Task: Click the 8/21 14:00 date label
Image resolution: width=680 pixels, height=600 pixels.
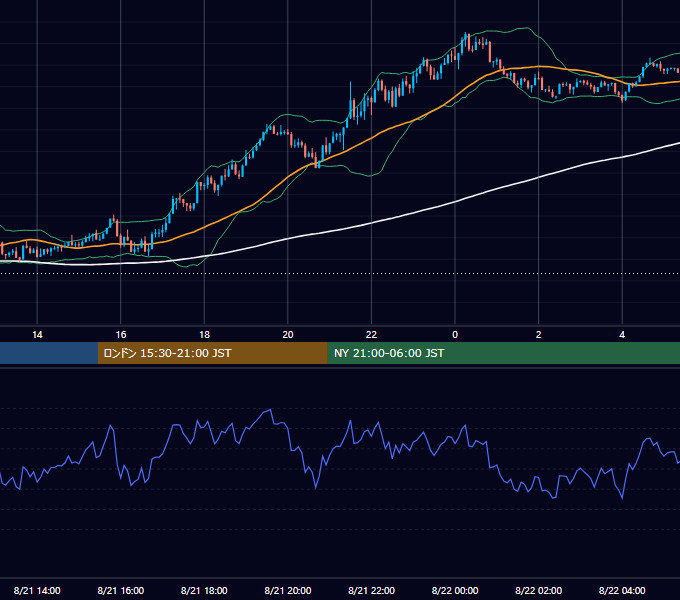Action: pyautogui.click(x=37, y=590)
